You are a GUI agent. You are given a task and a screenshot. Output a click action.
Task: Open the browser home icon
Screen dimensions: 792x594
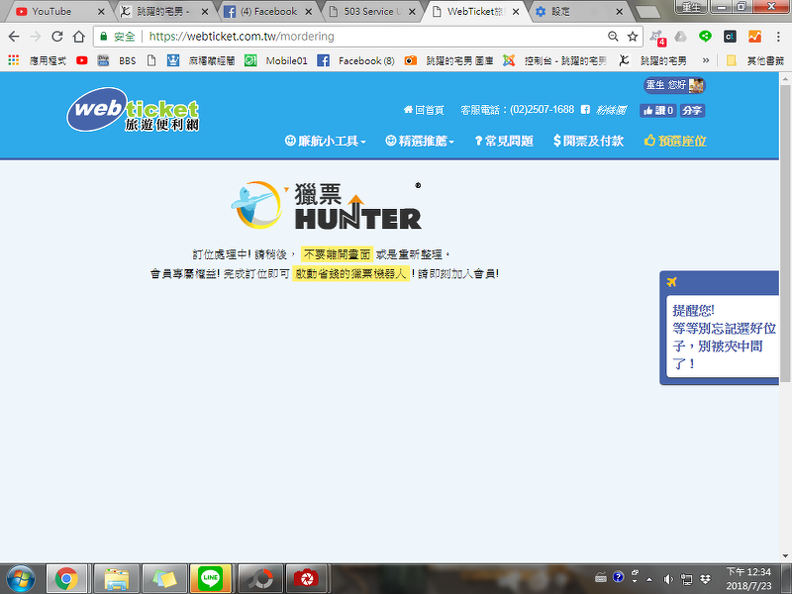click(79, 36)
